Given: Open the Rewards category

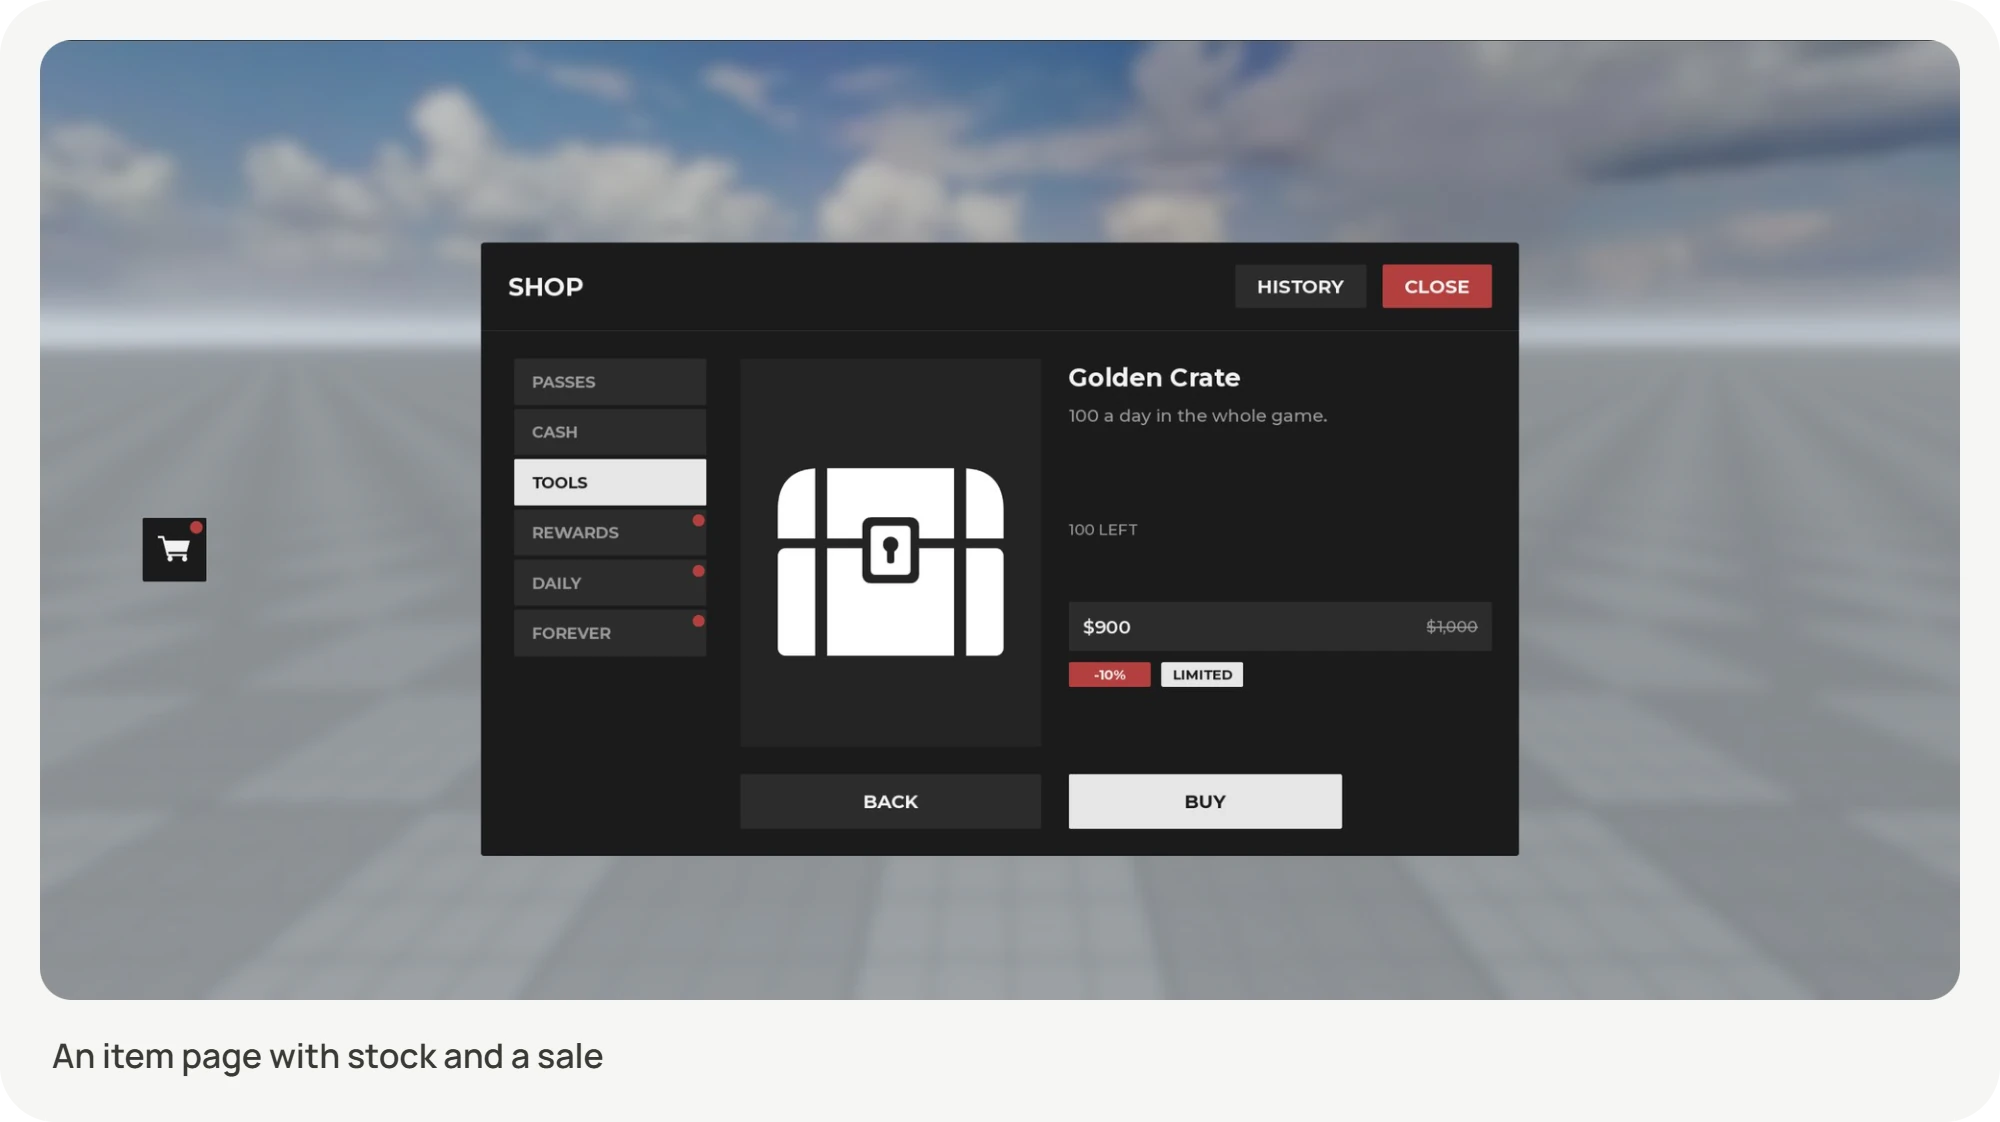Looking at the screenshot, I should tap(610, 532).
